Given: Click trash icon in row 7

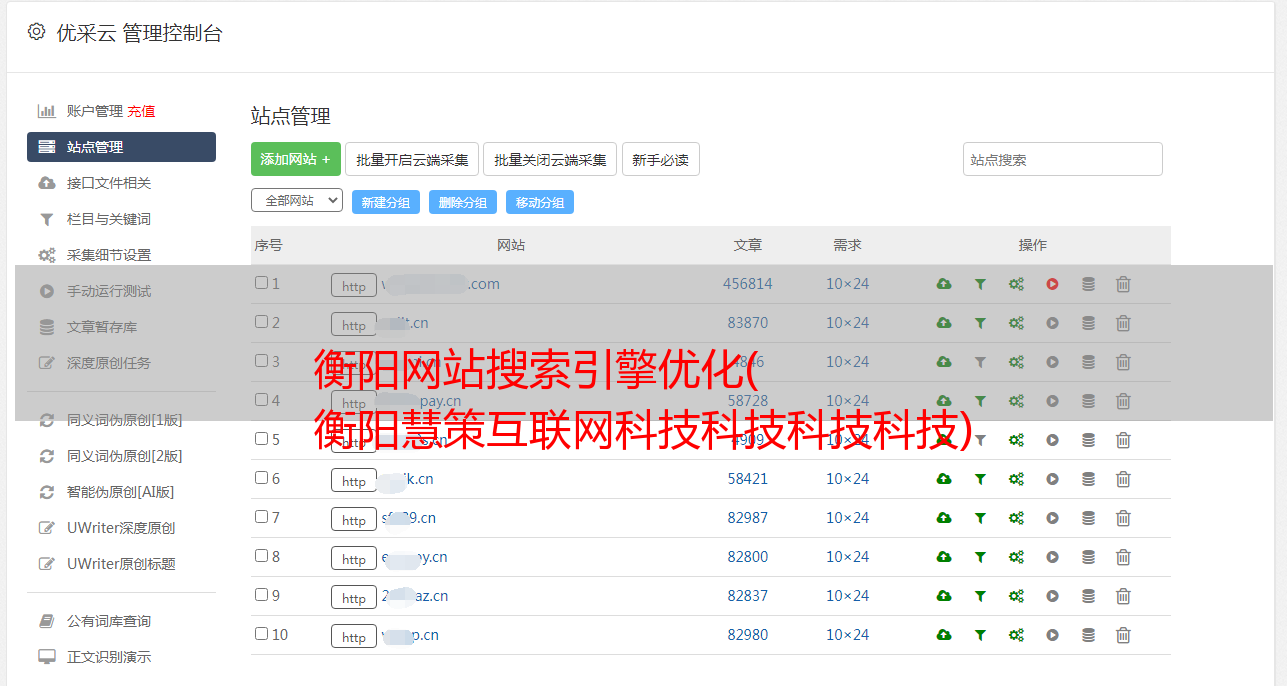Looking at the screenshot, I should [1123, 518].
